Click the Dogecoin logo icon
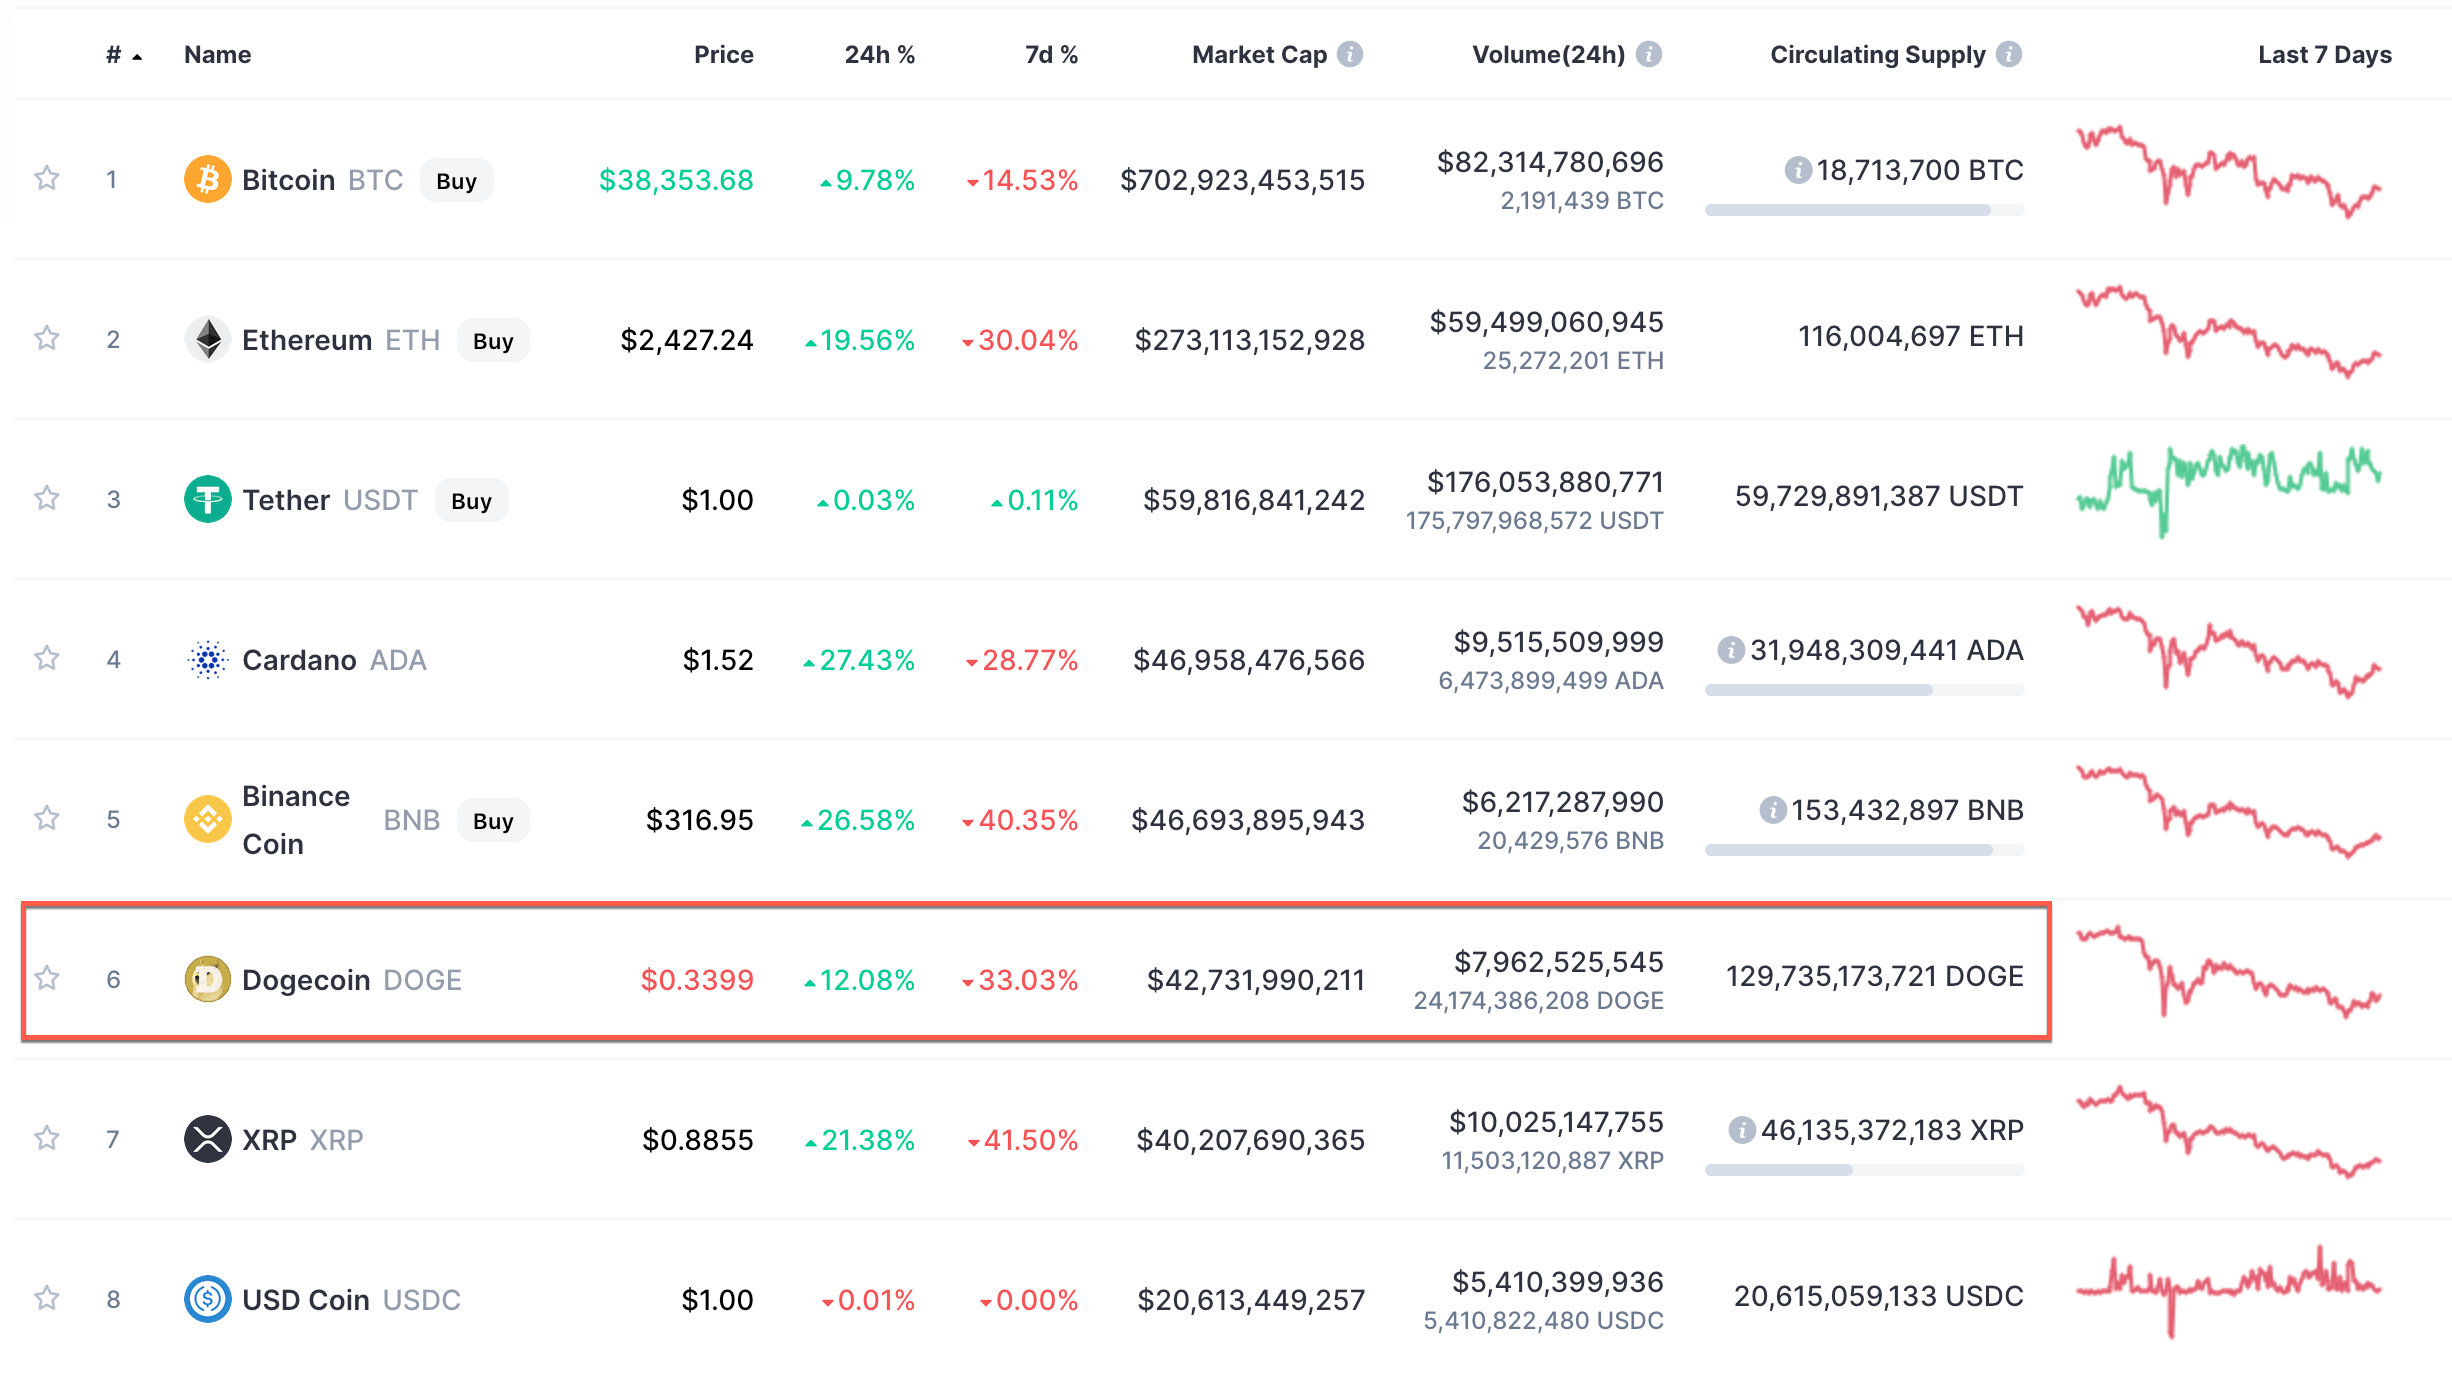This screenshot has width=2452, height=1378. pyautogui.click(x=207, y=979)
